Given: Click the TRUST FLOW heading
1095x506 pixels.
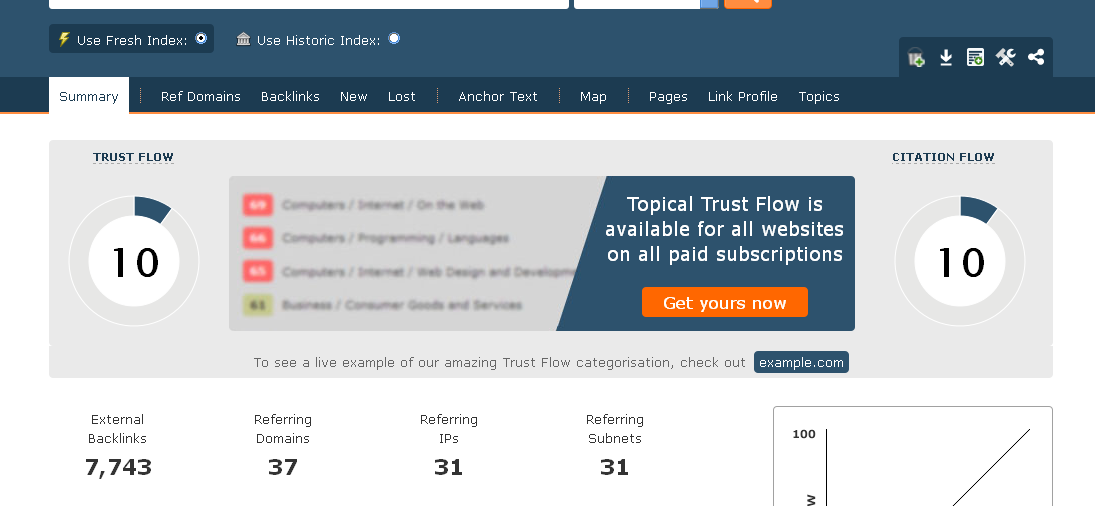Looking at the screenshot, I should tap(133, 157).
